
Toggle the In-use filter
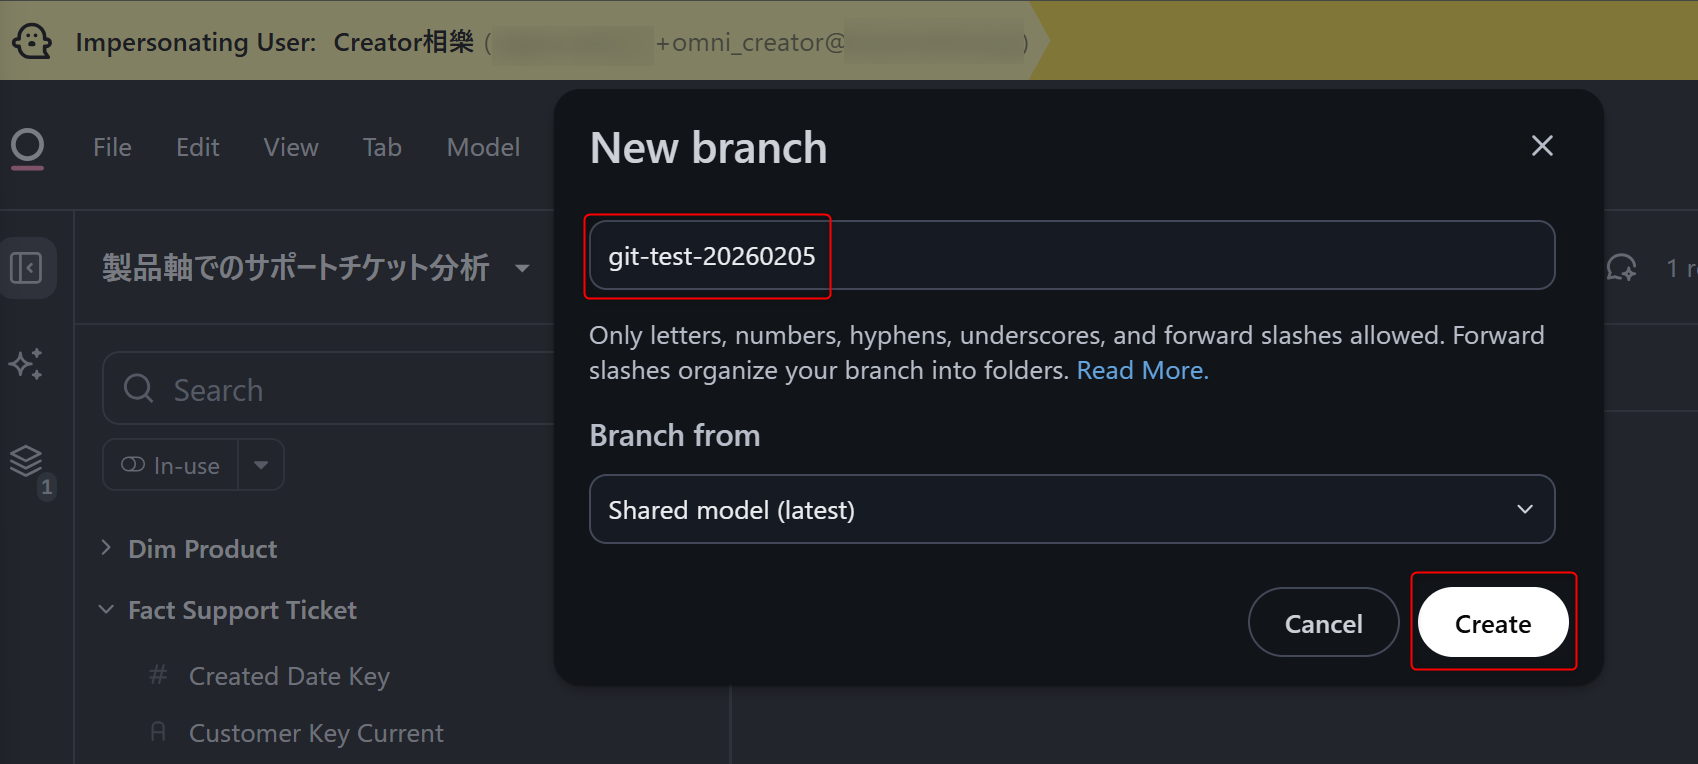click(171, 465)
